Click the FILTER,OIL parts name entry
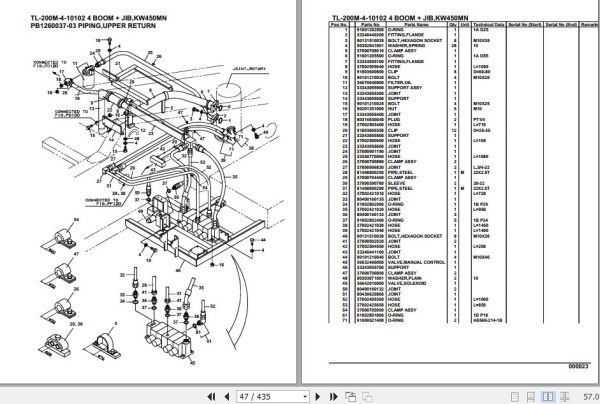This screenshot has height=404, width=600. 400,83
